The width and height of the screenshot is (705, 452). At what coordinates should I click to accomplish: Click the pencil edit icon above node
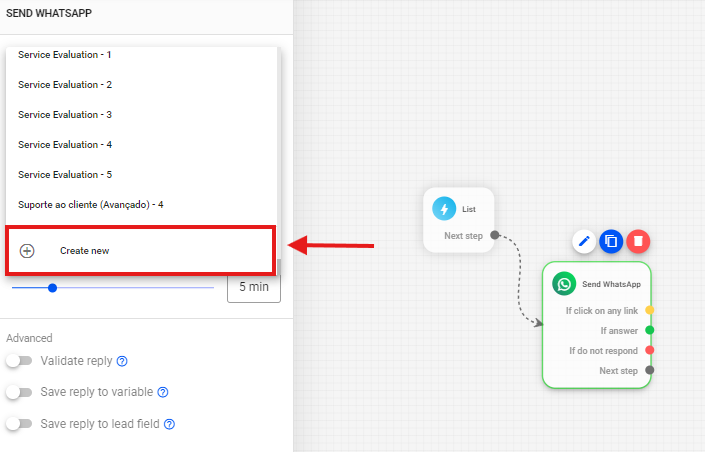coord(585,241)
